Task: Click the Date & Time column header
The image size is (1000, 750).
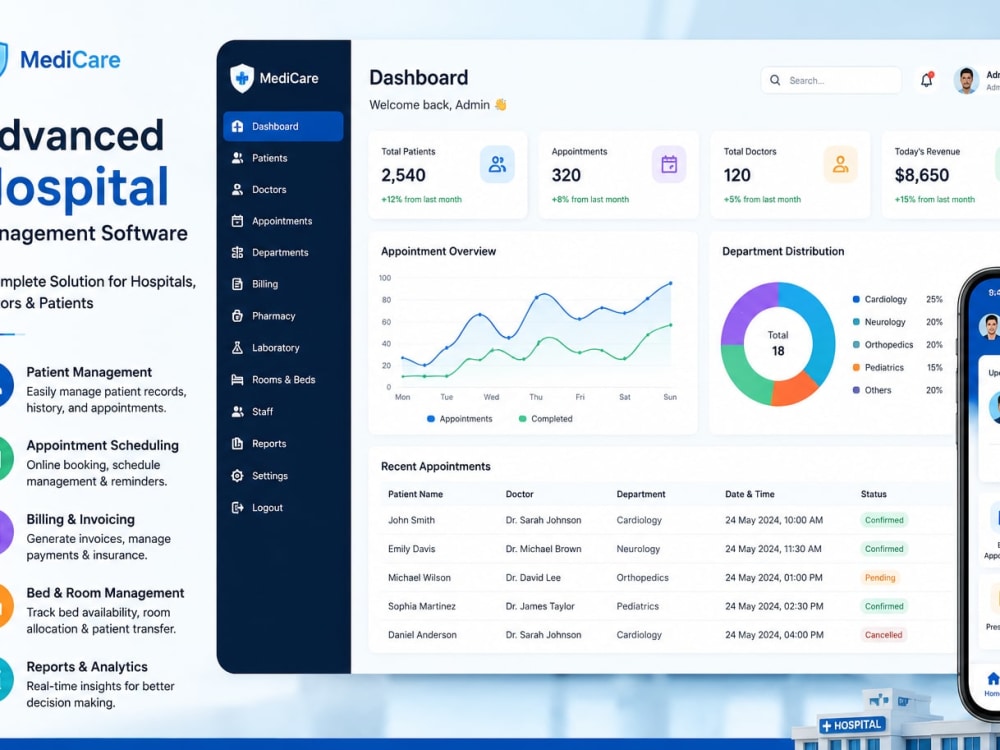Action: tap(749, 494)
